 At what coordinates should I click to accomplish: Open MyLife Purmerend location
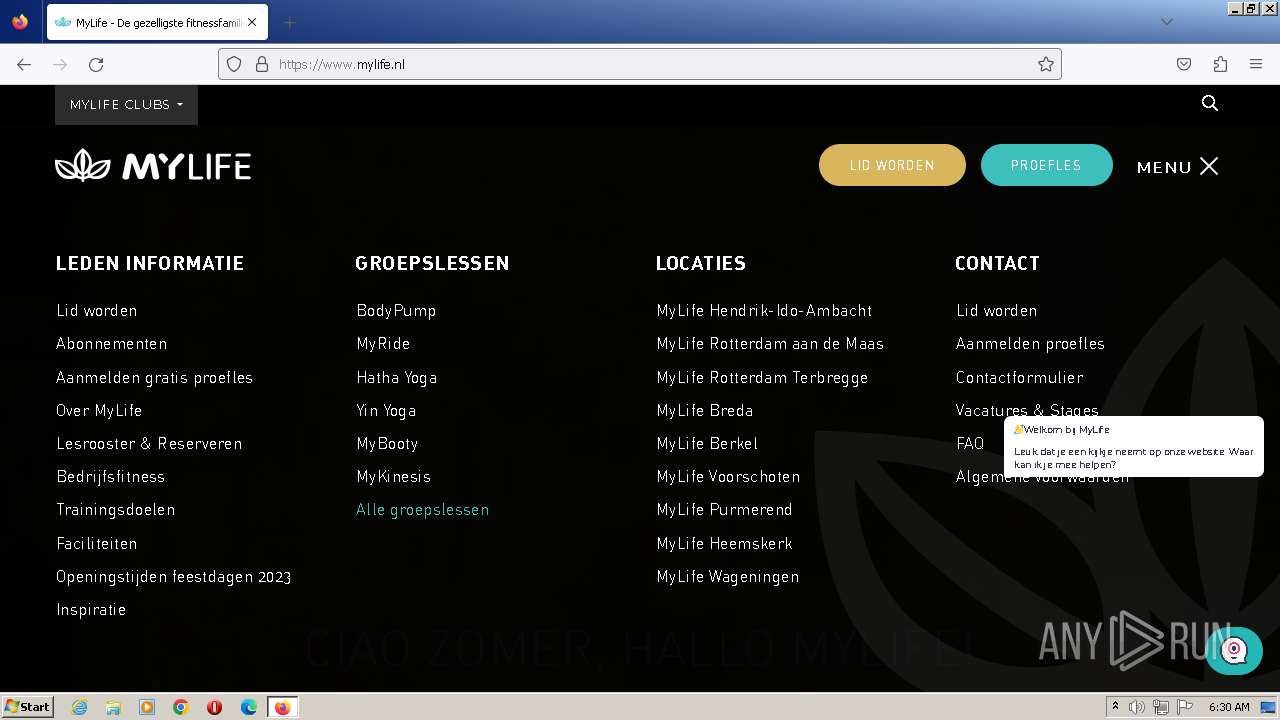pos(724,510)
